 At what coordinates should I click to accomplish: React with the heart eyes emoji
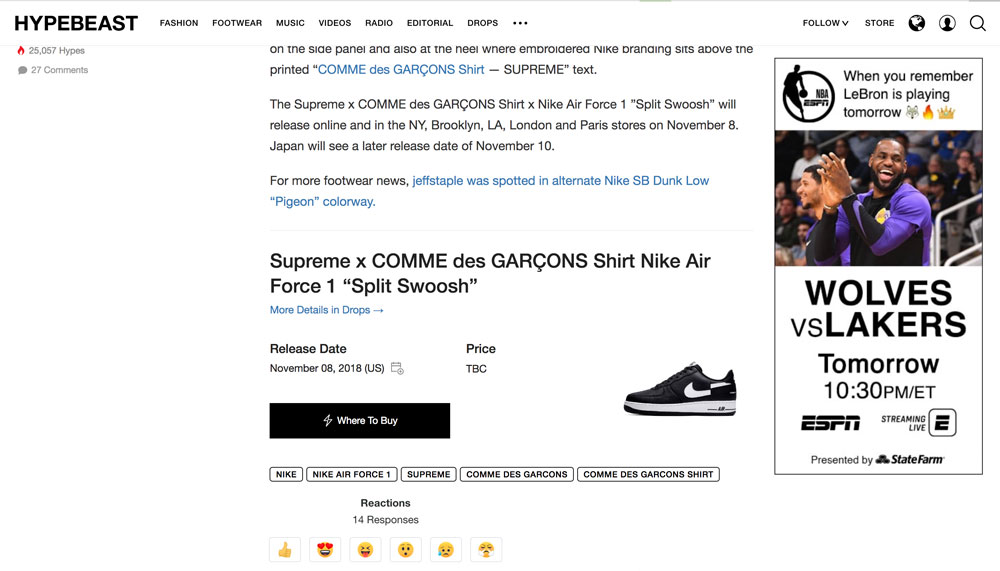tap(325, 550)
